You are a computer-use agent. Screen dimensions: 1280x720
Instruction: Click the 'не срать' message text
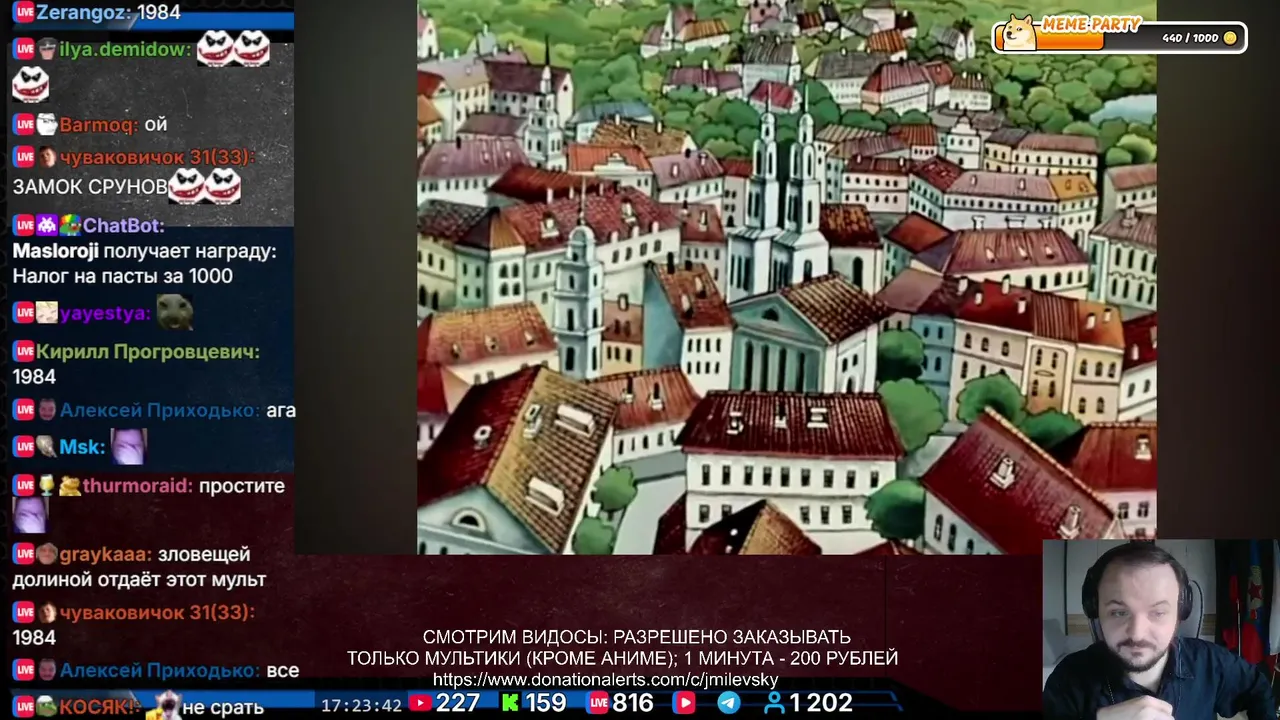click(x=223, y=707)
